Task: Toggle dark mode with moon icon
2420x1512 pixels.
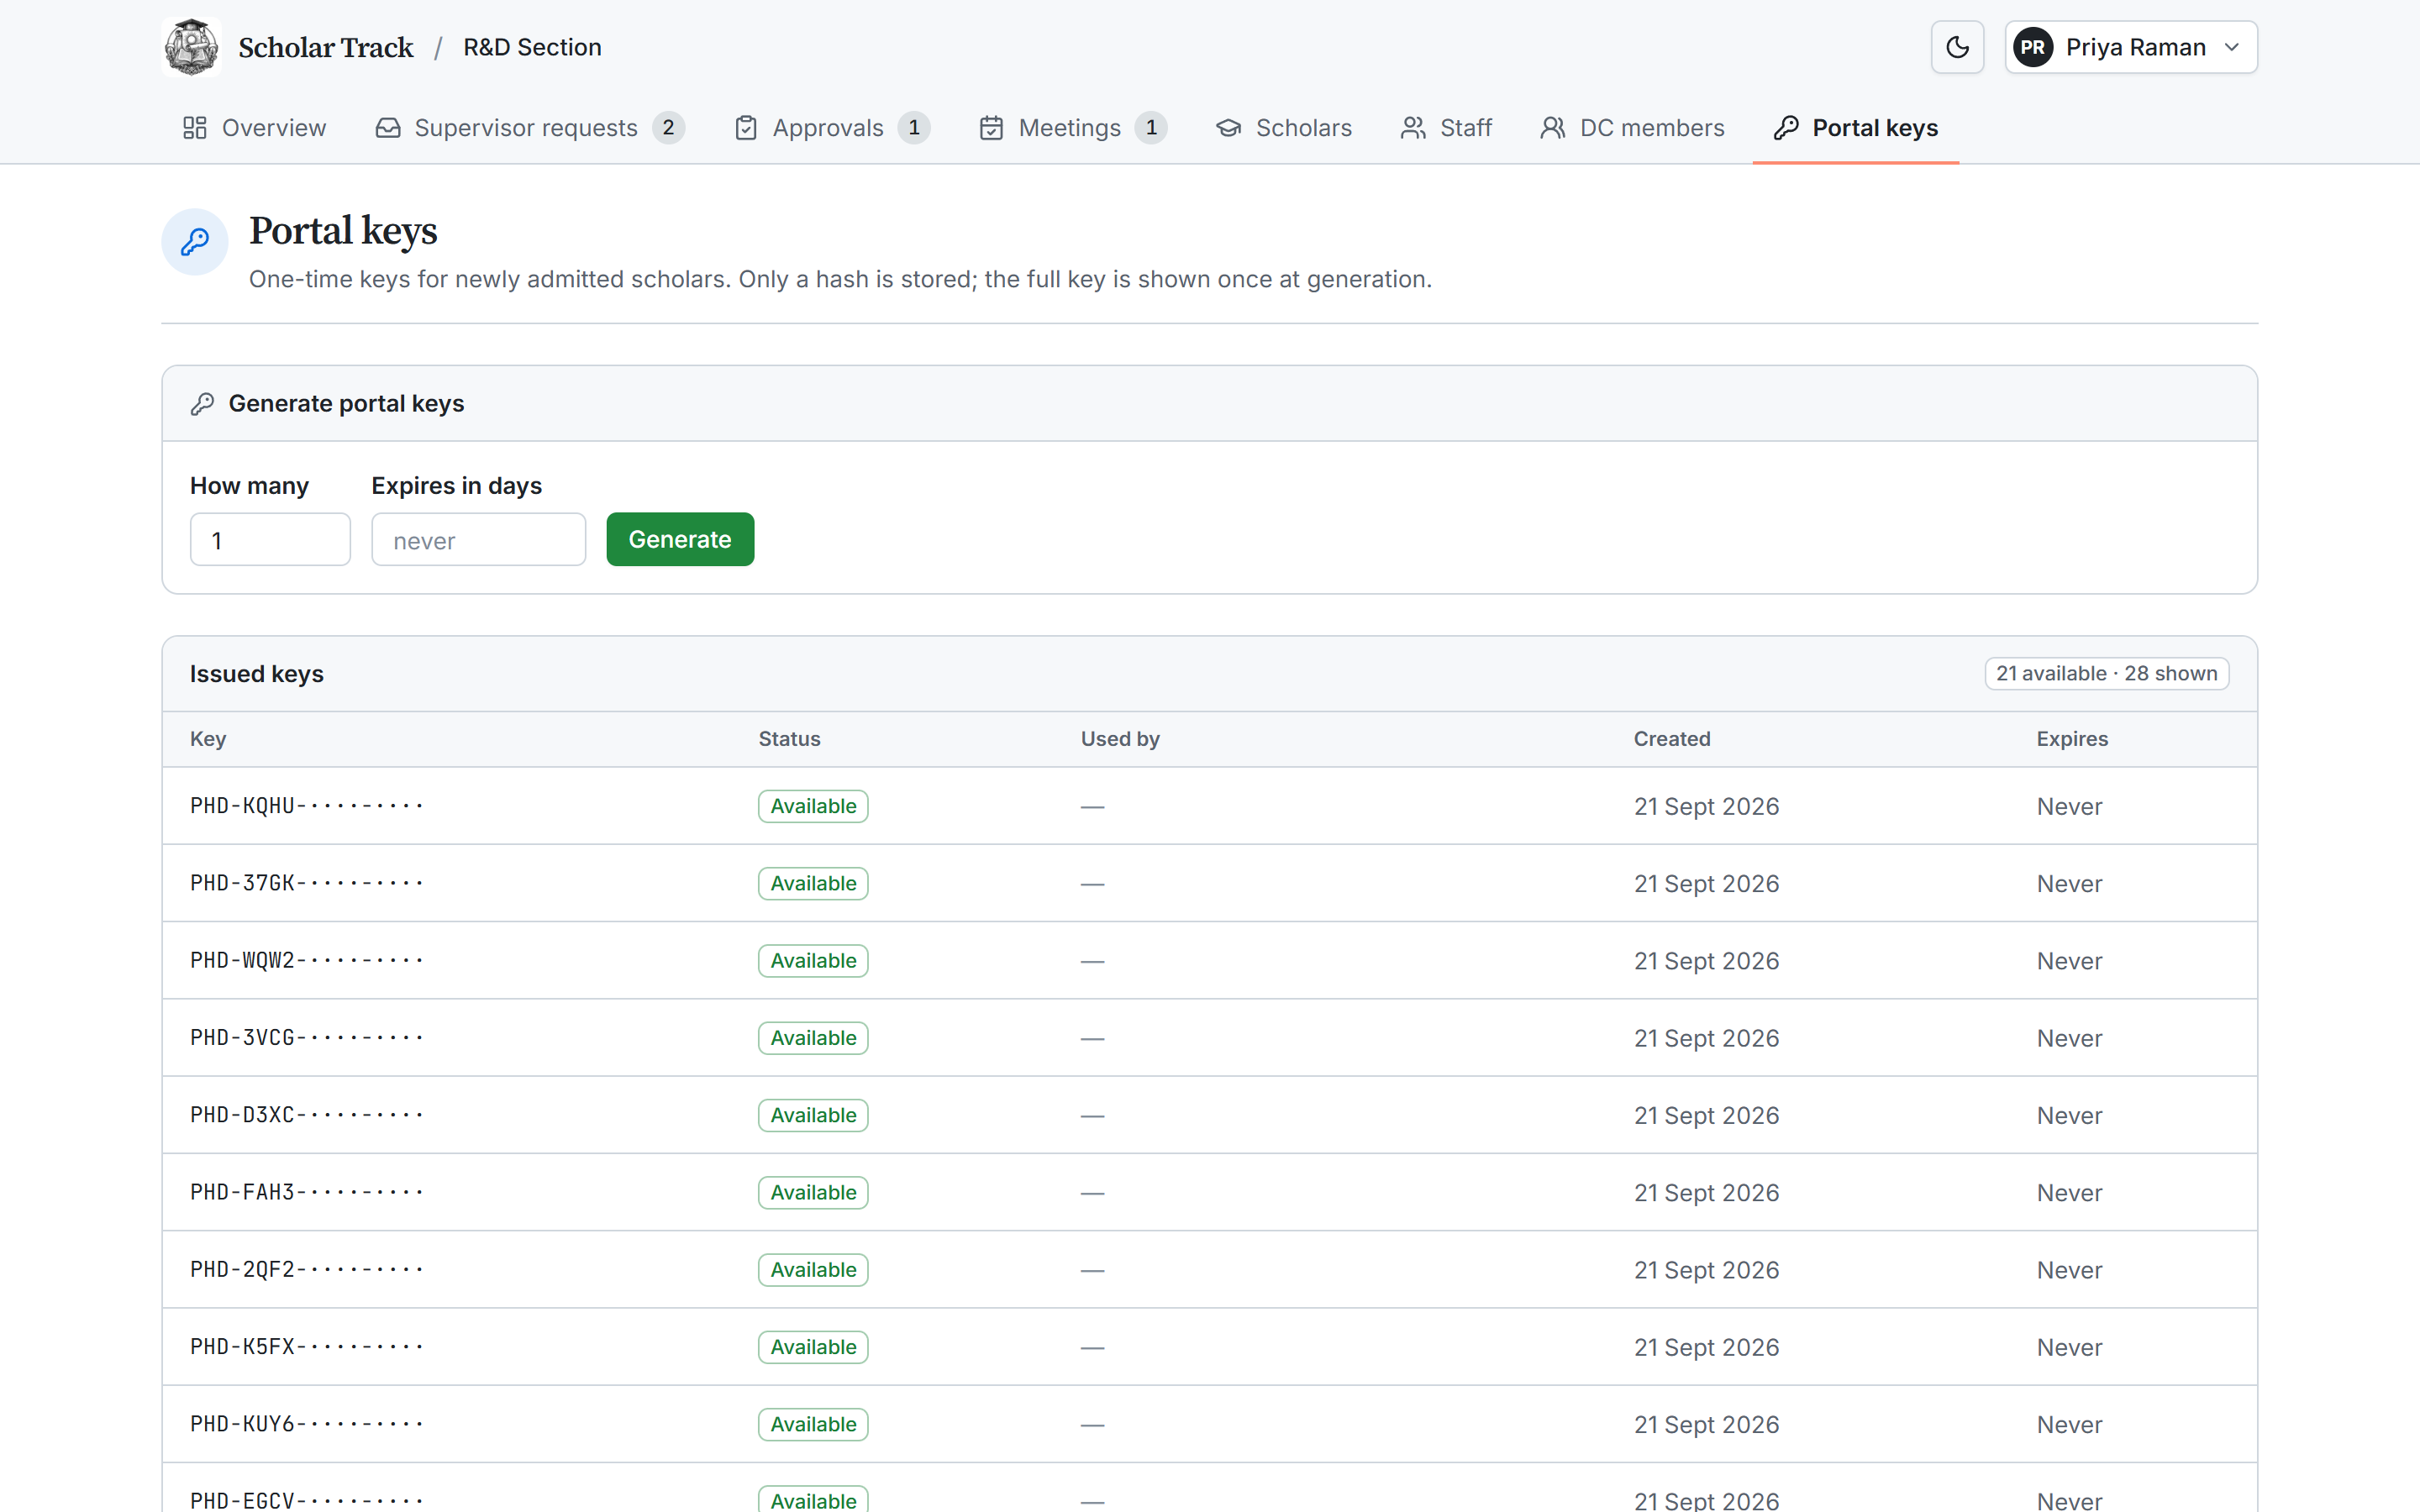Action: (x=1957, y=47)
